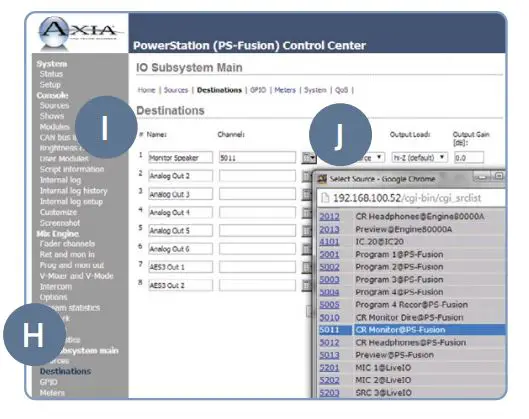Image resolution: width=529 pixels, height=419 pixels.
Task: Select source 5202 MIC 2@LiveIO
Action: (x=412, y=380)
